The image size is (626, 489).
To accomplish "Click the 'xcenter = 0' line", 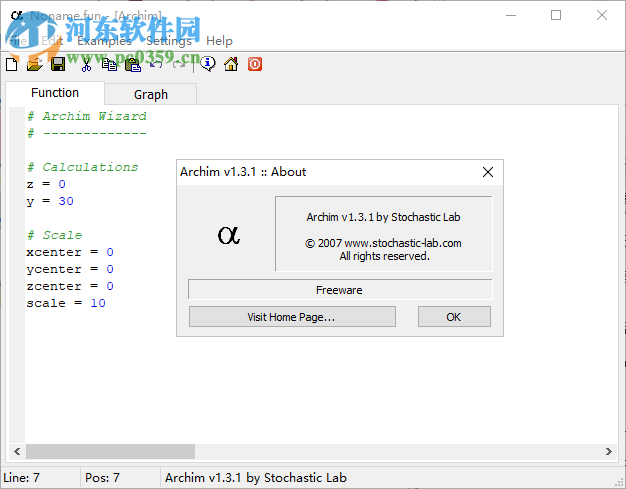I will pyautogui.click(x=70, y=252).
